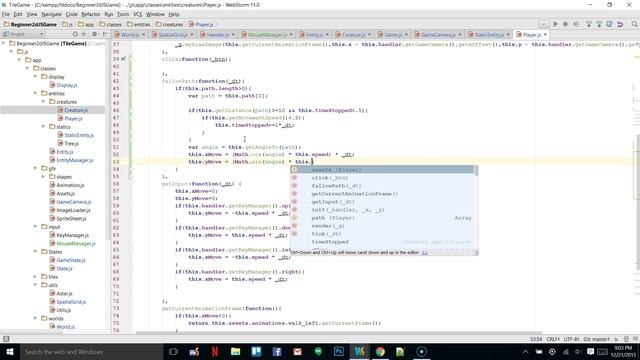This screenshot has height=360, width=640.
Task: Collapse the statics folder
Action: click(43, 127)
